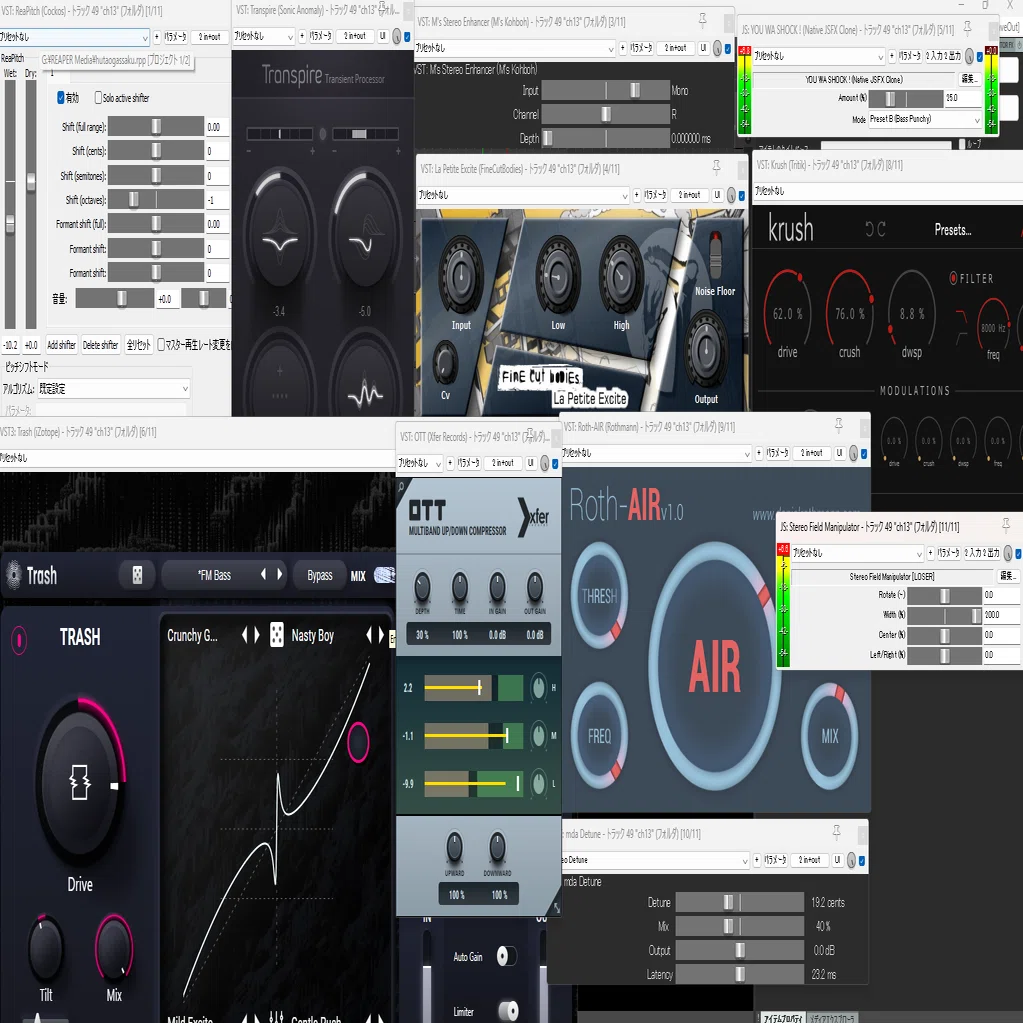Click the 全リセット button in ReaPitch

[138, 344]
